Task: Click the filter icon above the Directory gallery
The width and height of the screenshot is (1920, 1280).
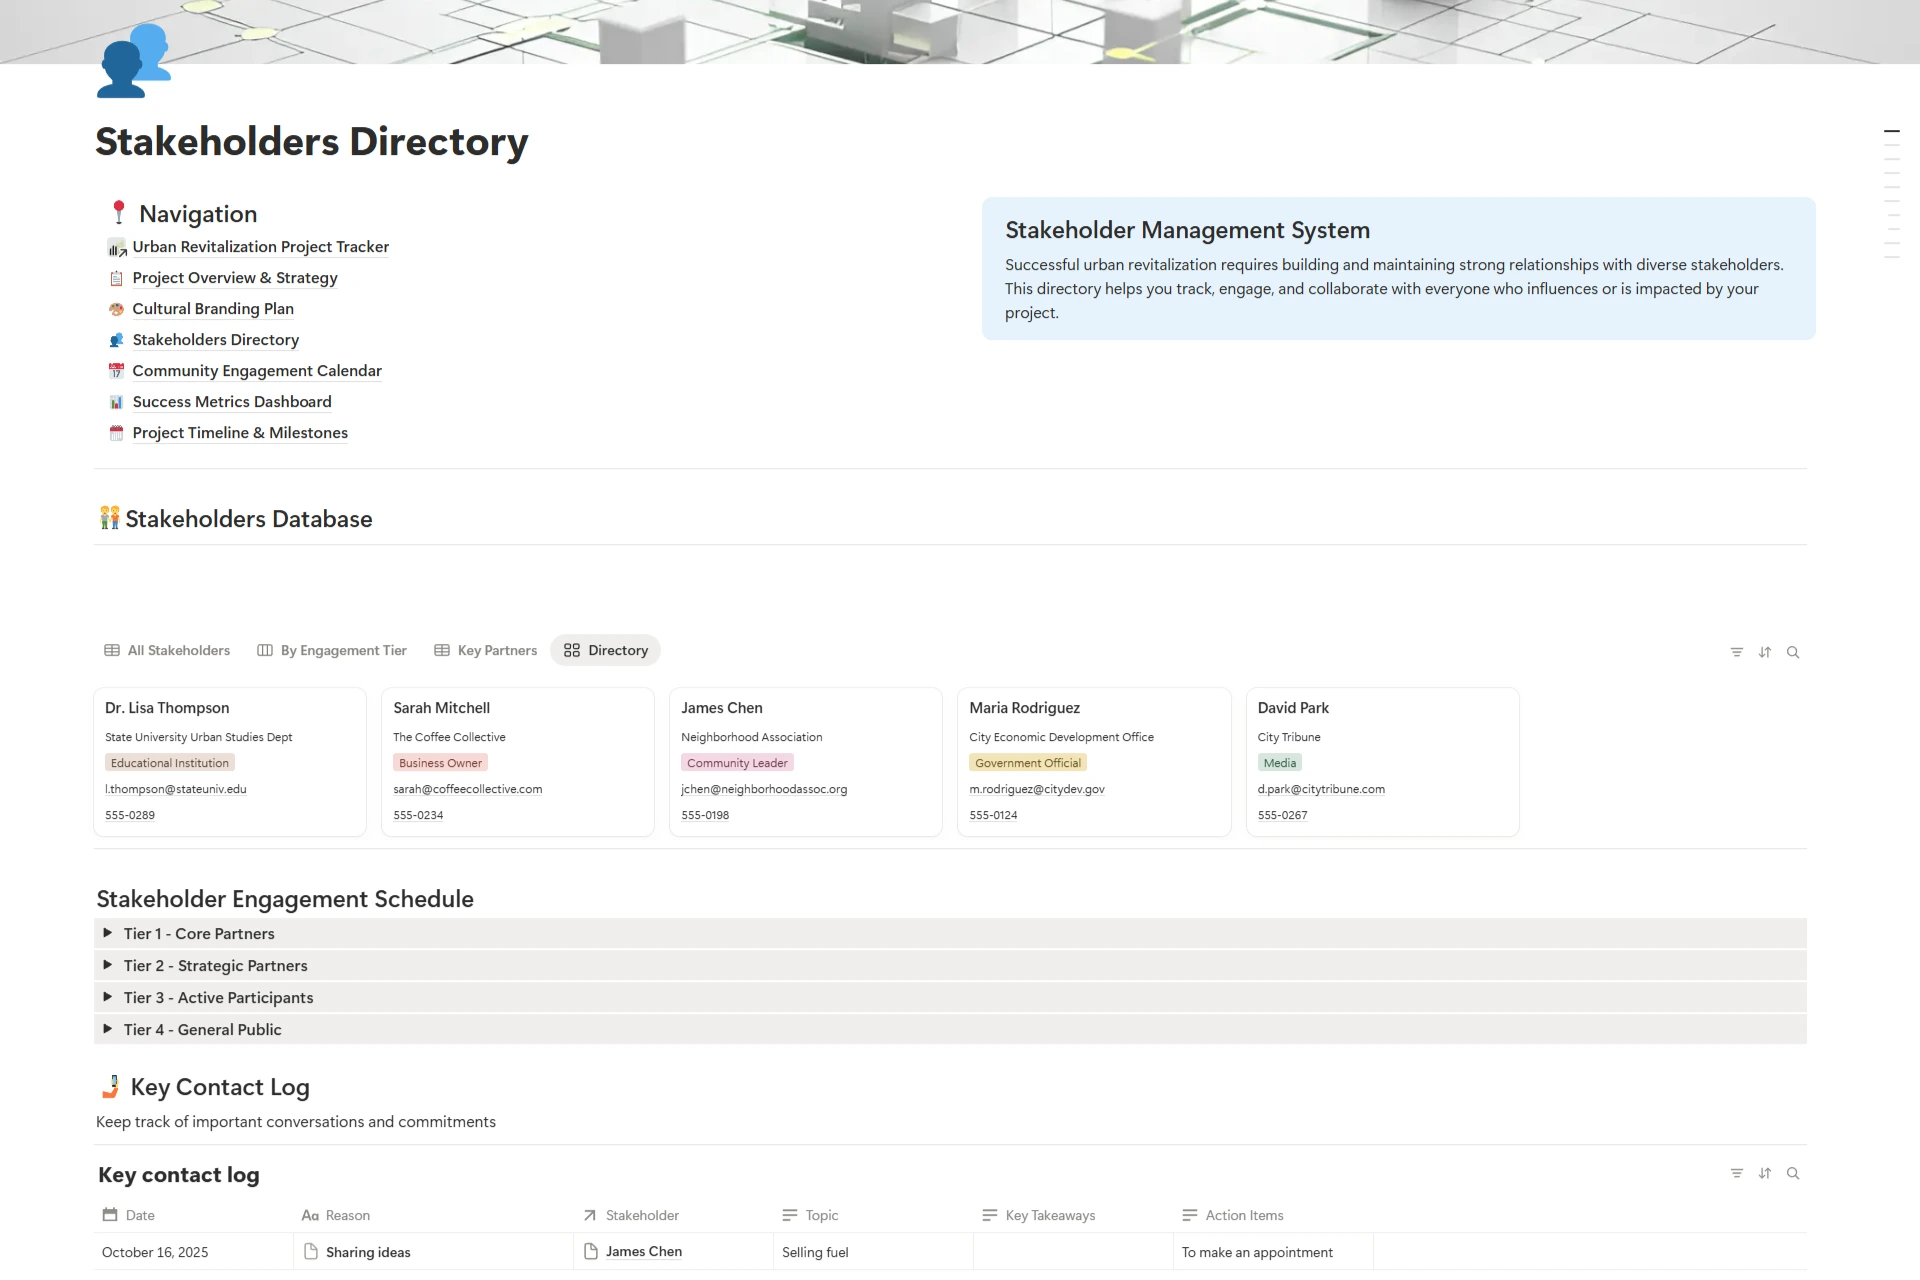Action: [1736, 652]
